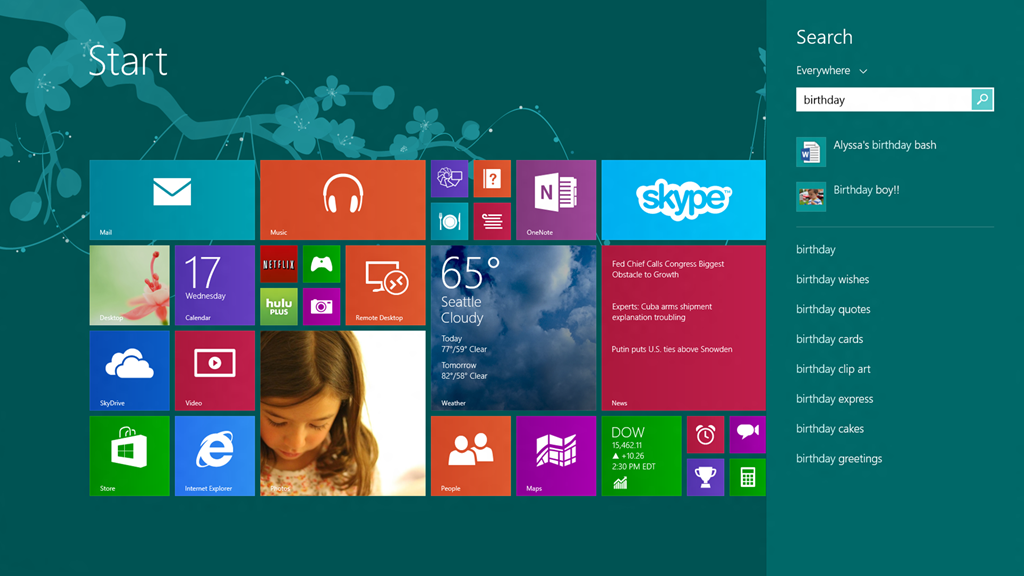Open the SkyDrive tile

coord(129,370)
